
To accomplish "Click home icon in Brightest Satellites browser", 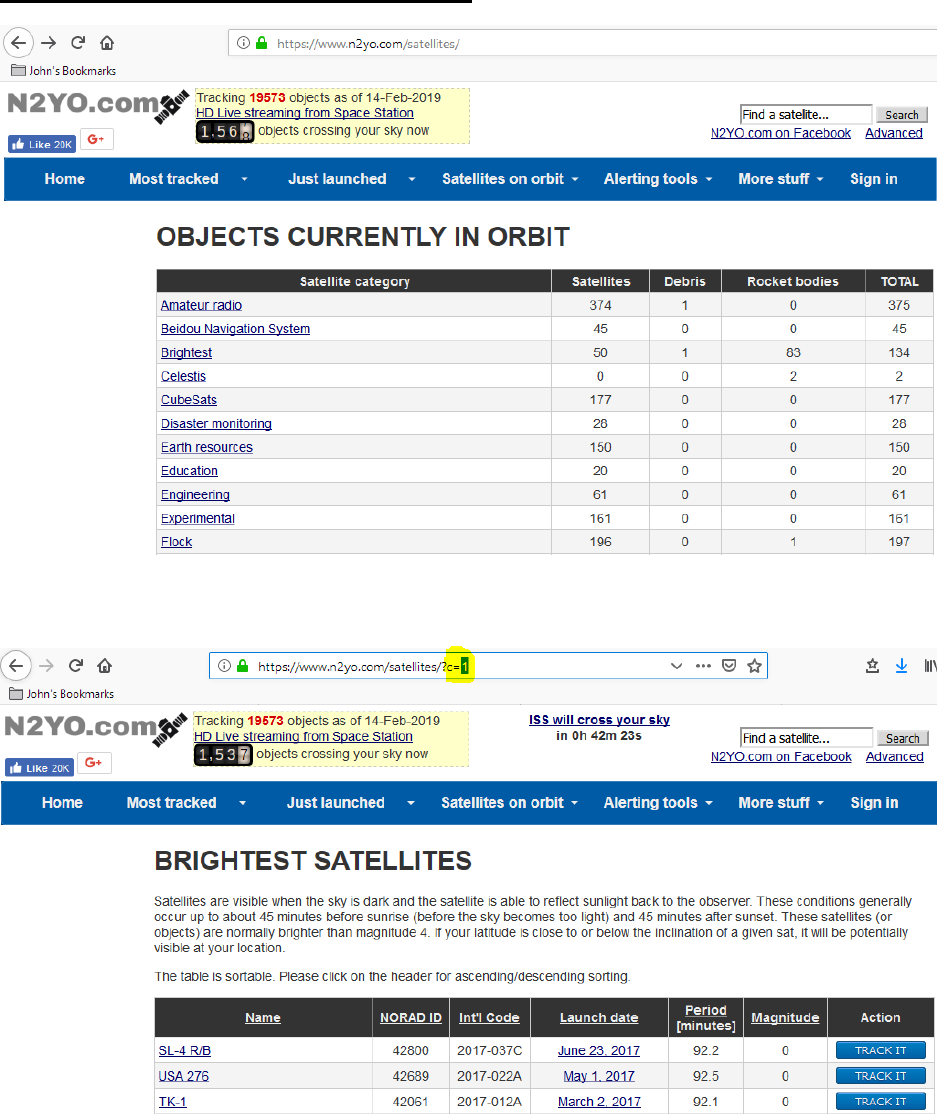I will 104,666.
